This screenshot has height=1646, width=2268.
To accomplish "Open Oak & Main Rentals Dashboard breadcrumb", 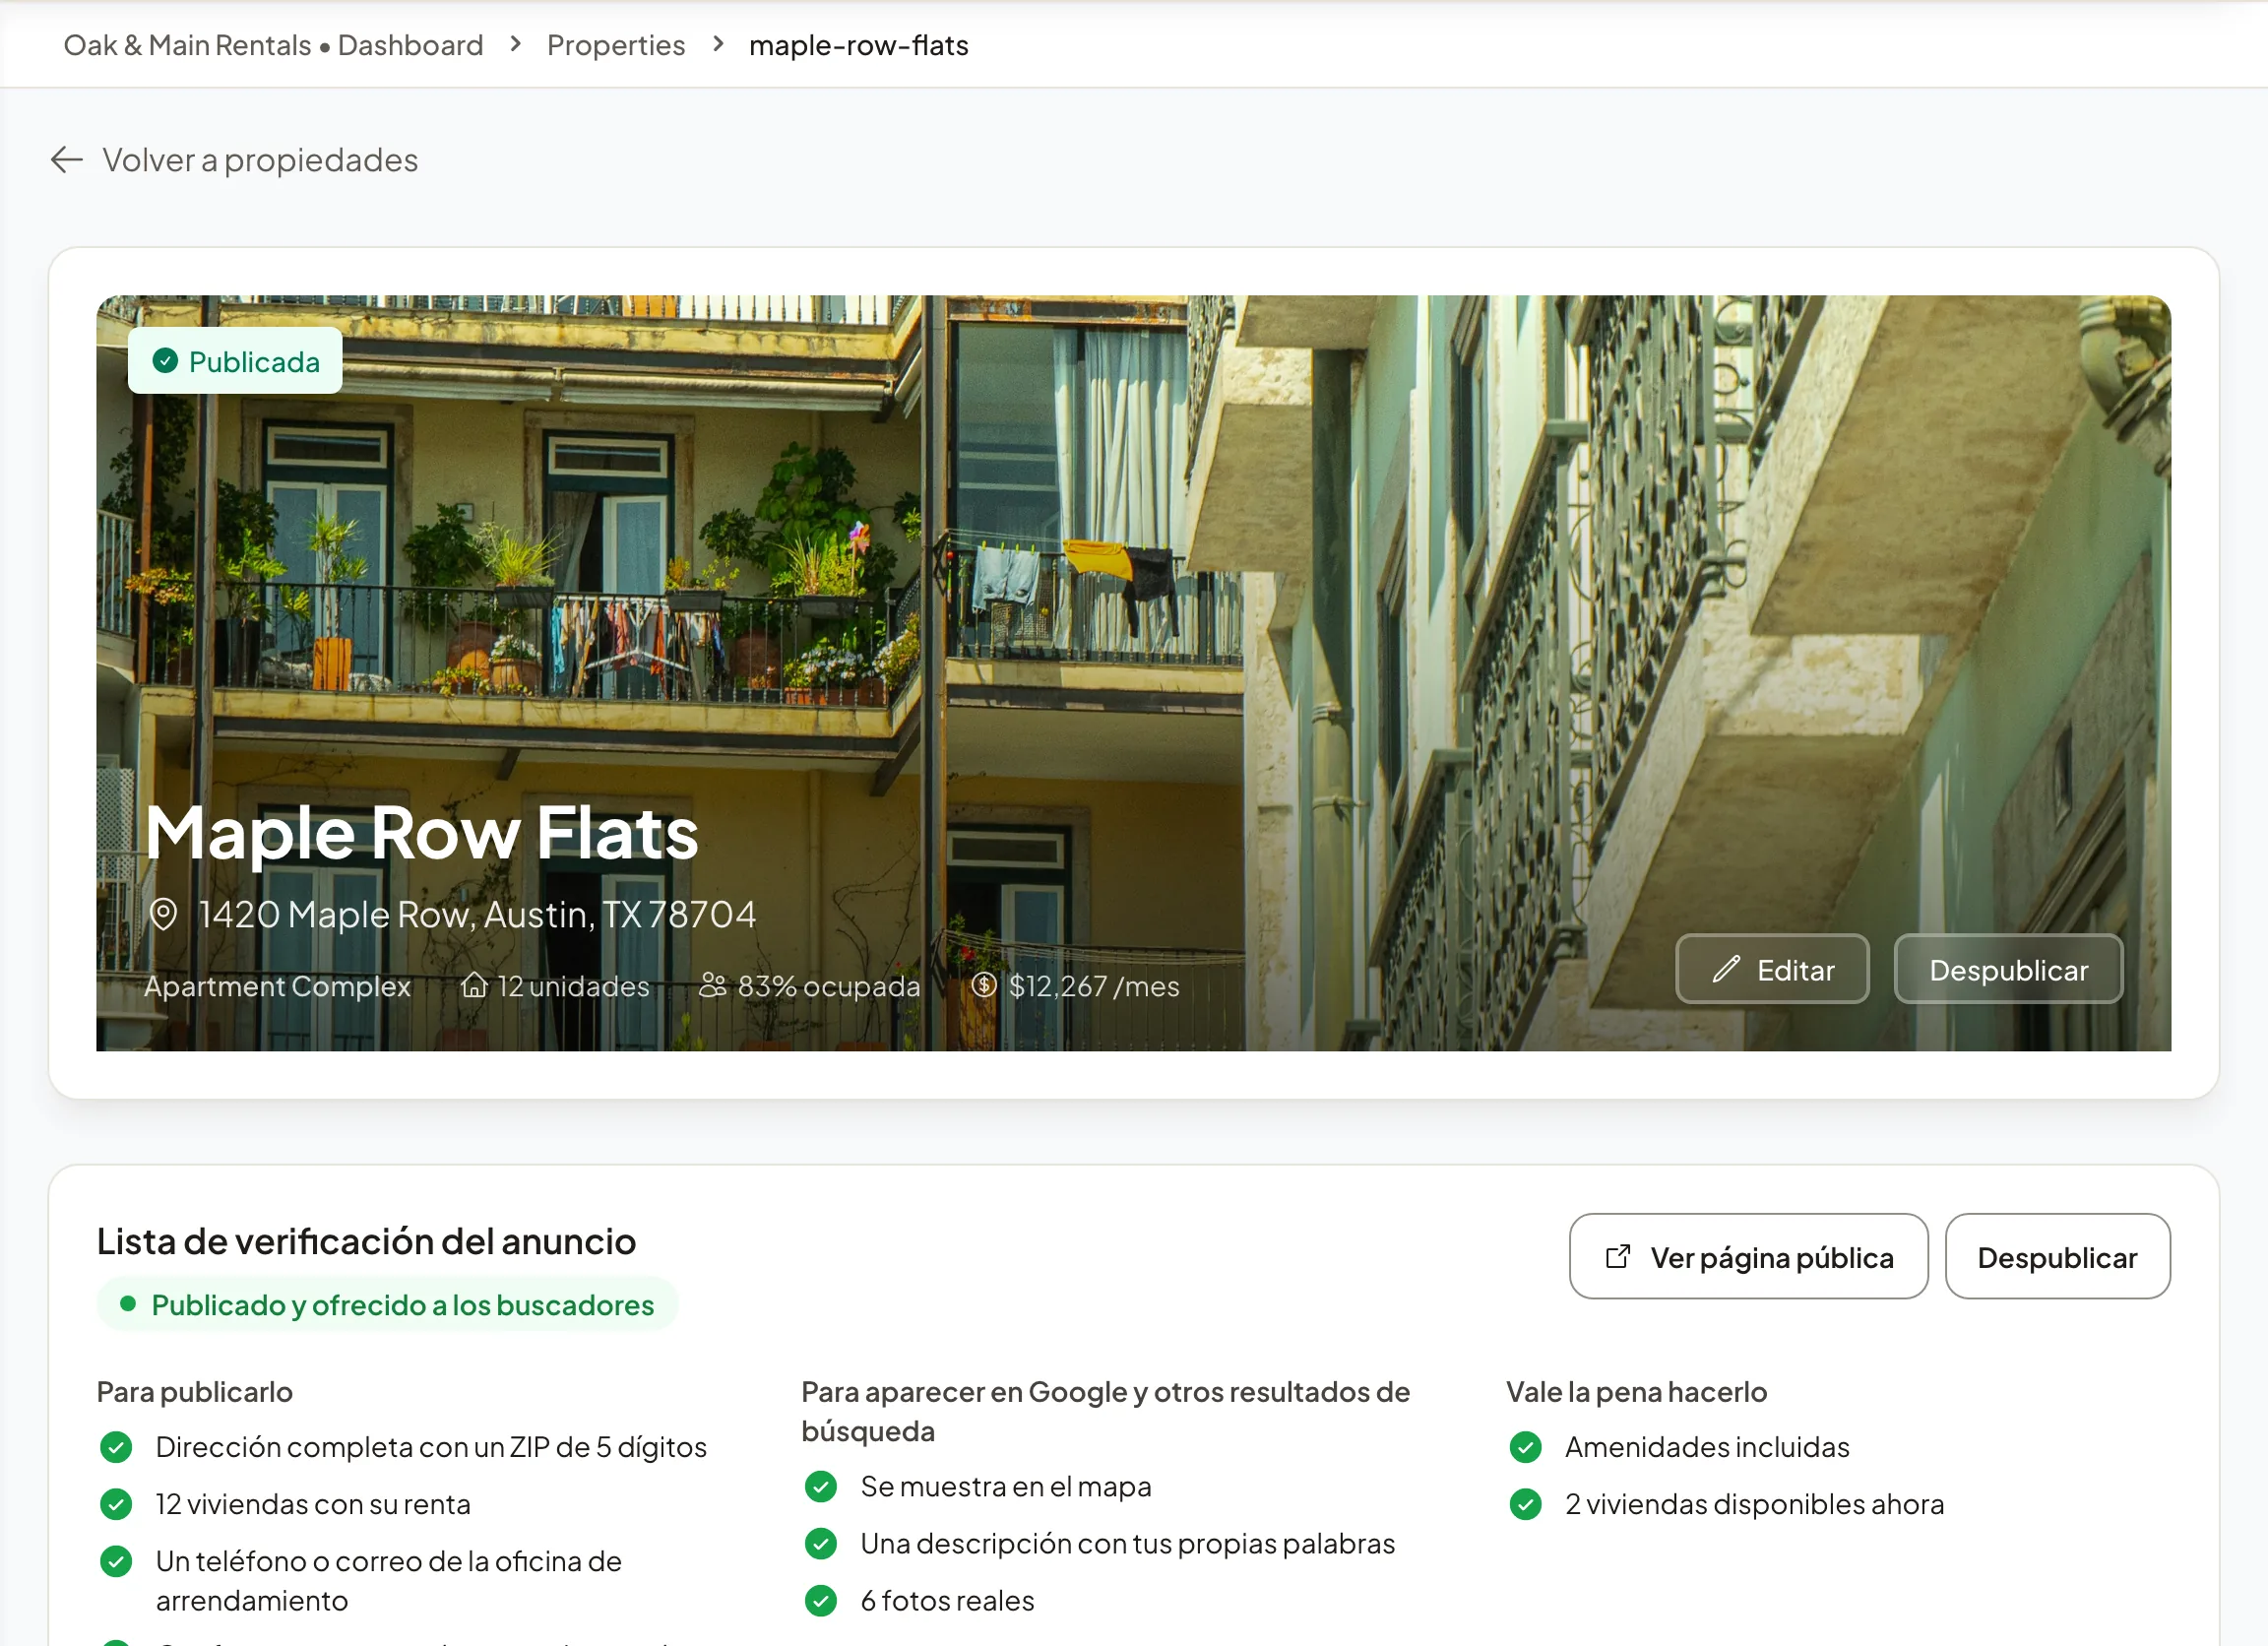I will (x=273, y=45).
